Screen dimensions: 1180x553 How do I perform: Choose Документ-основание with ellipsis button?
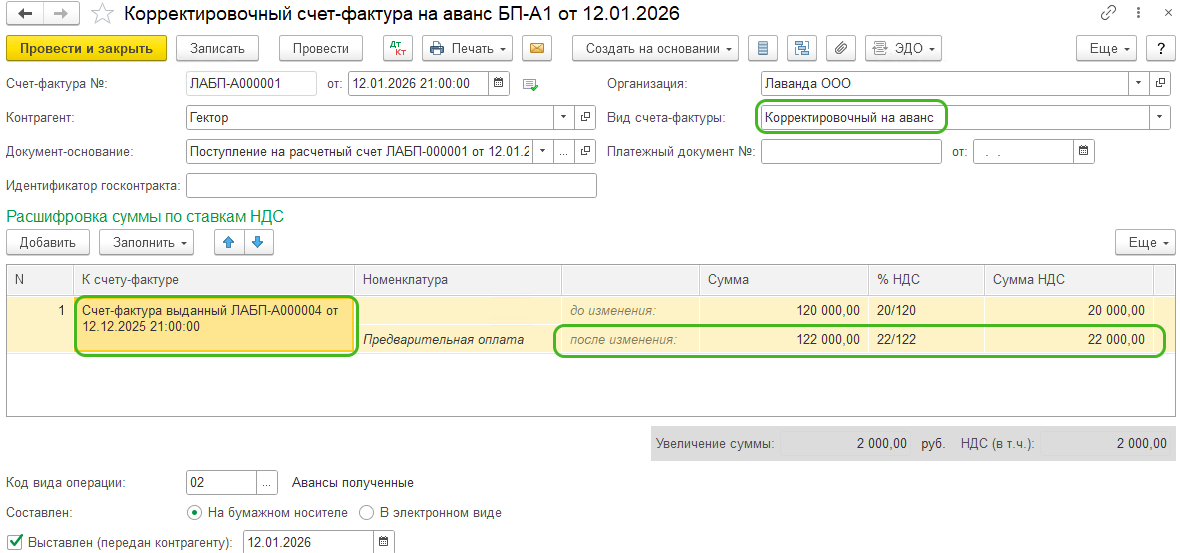tap(564, 151)
